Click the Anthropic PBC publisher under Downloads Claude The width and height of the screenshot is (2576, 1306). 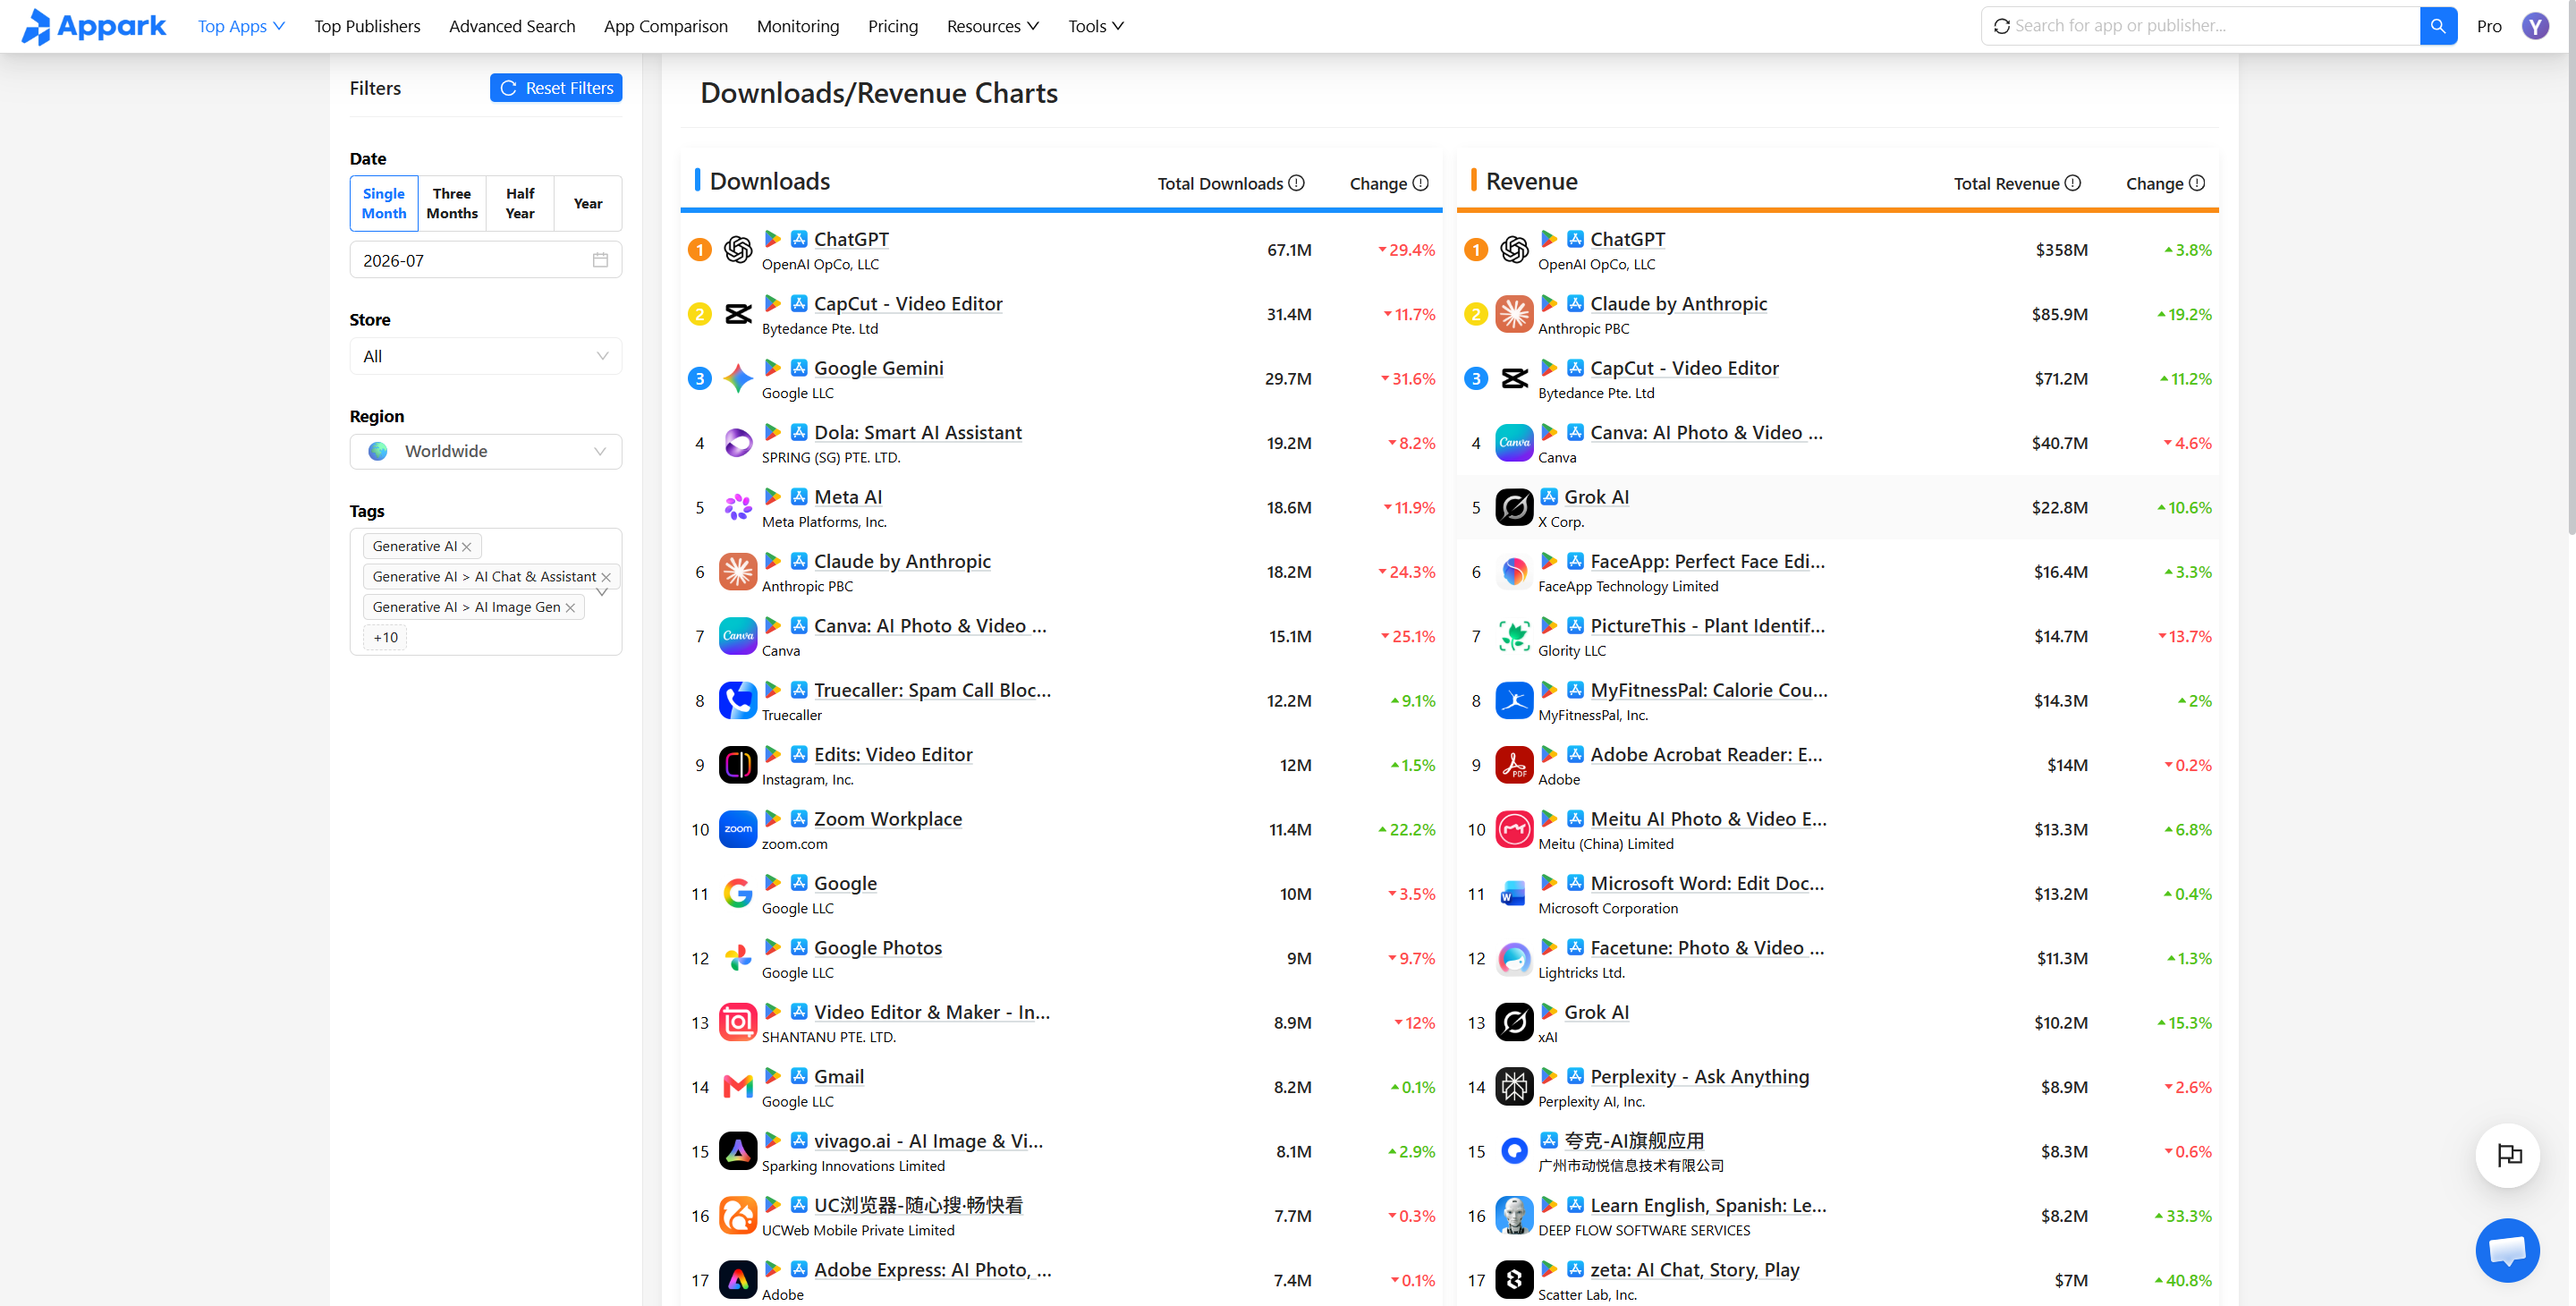click(807, 586)
